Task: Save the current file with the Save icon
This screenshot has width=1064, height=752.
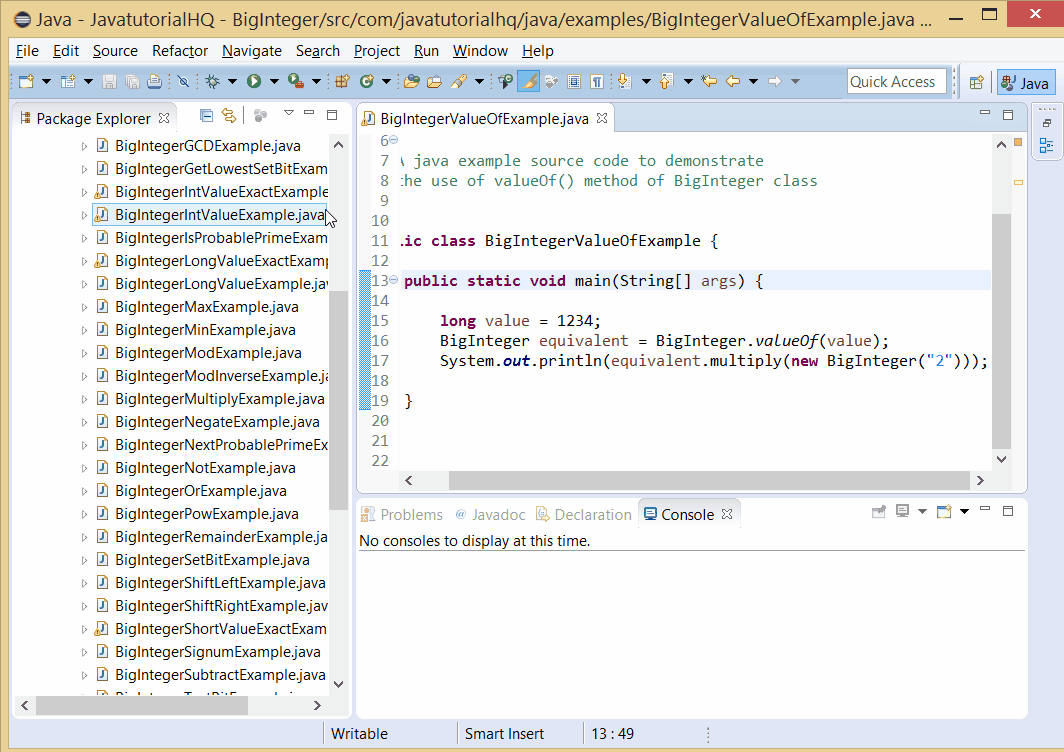Action: (110, 81)
